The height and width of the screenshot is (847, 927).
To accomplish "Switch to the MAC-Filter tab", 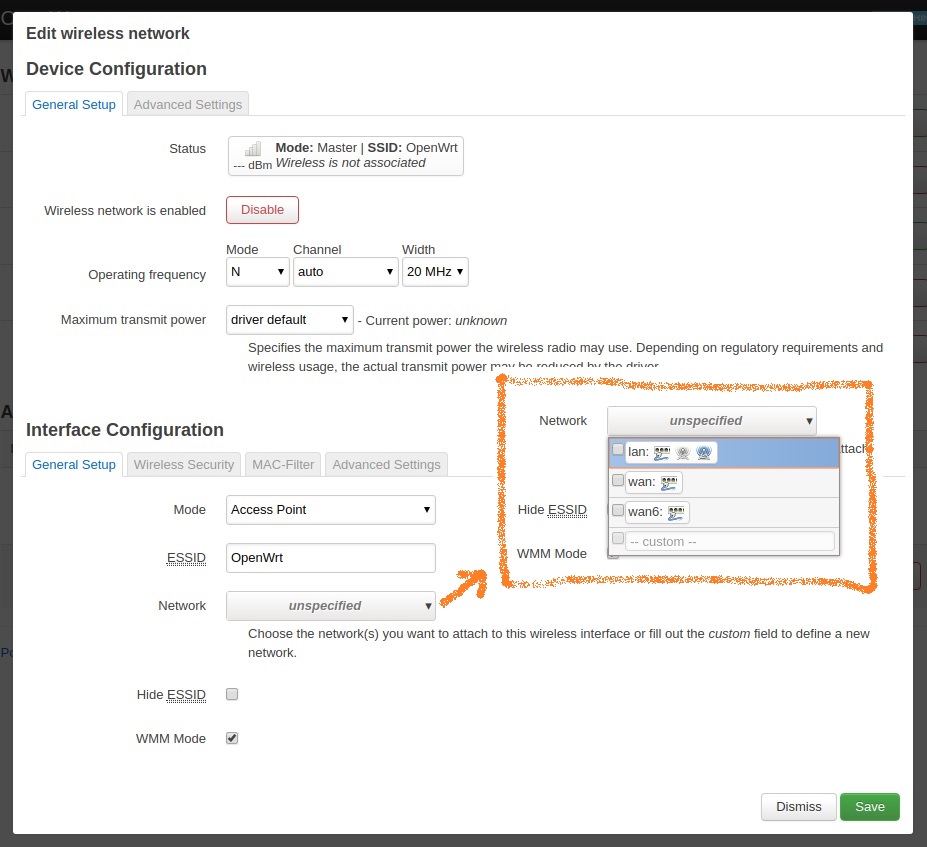I will coord(283,465).
